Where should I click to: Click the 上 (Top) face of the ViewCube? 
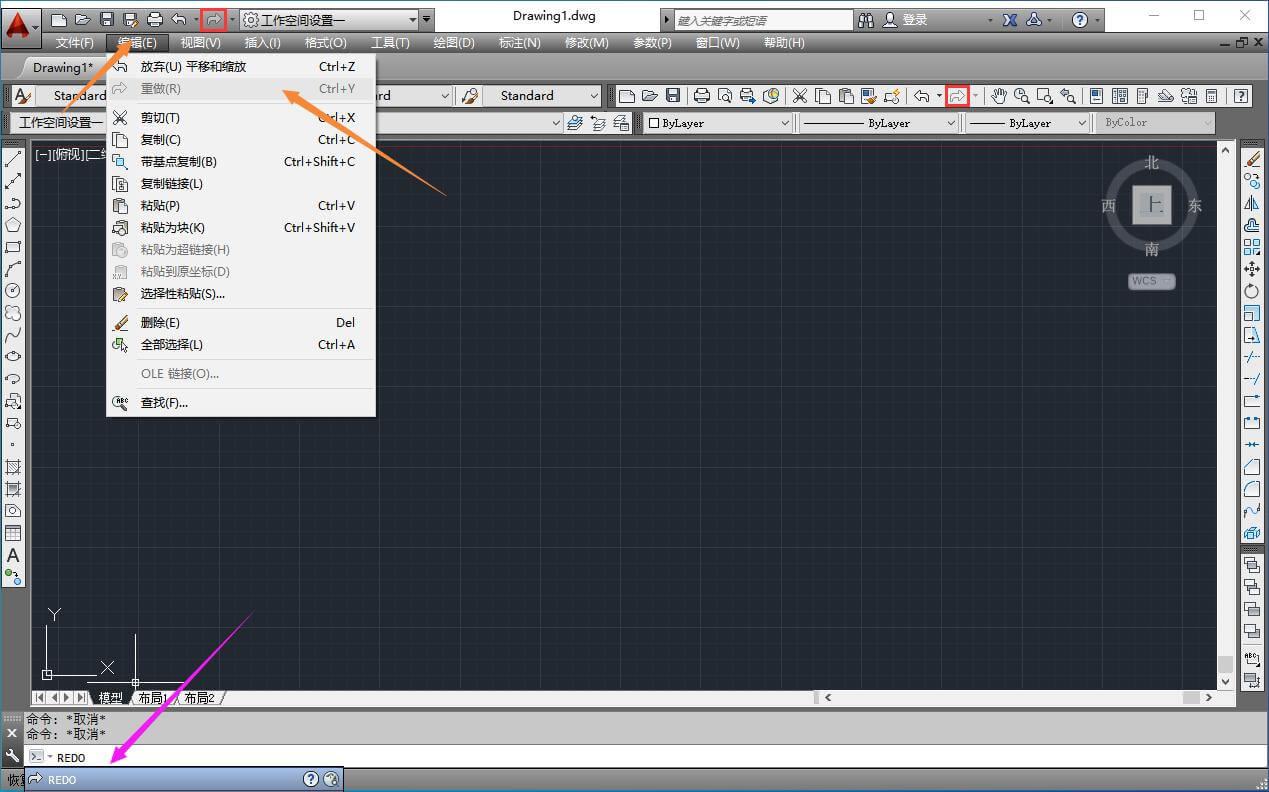(1152, 205)
